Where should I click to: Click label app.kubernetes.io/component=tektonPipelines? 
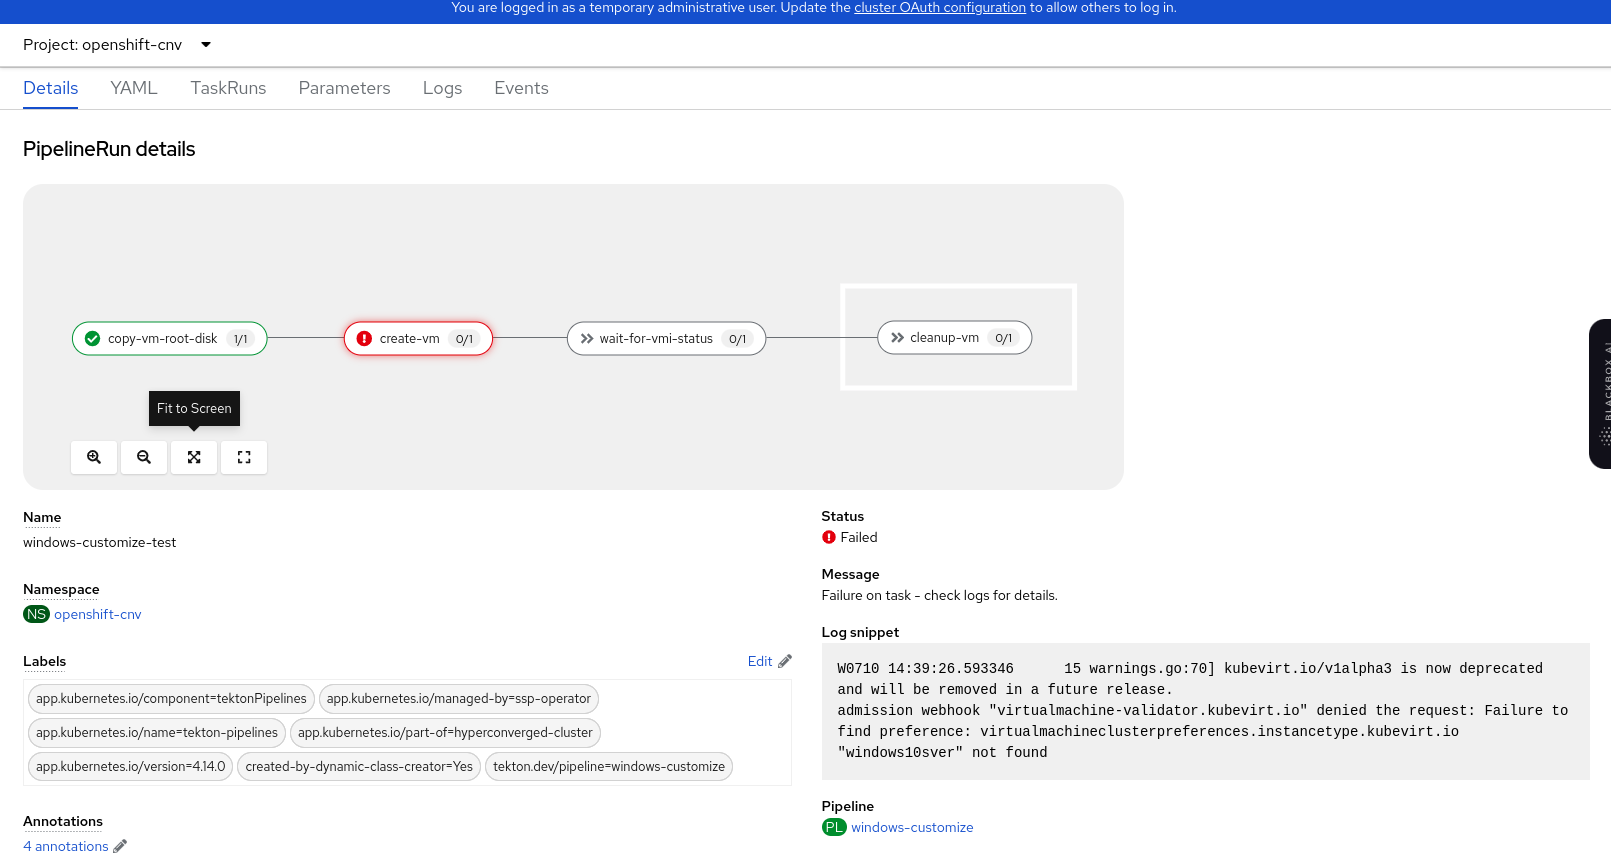[x=171, y=699]
